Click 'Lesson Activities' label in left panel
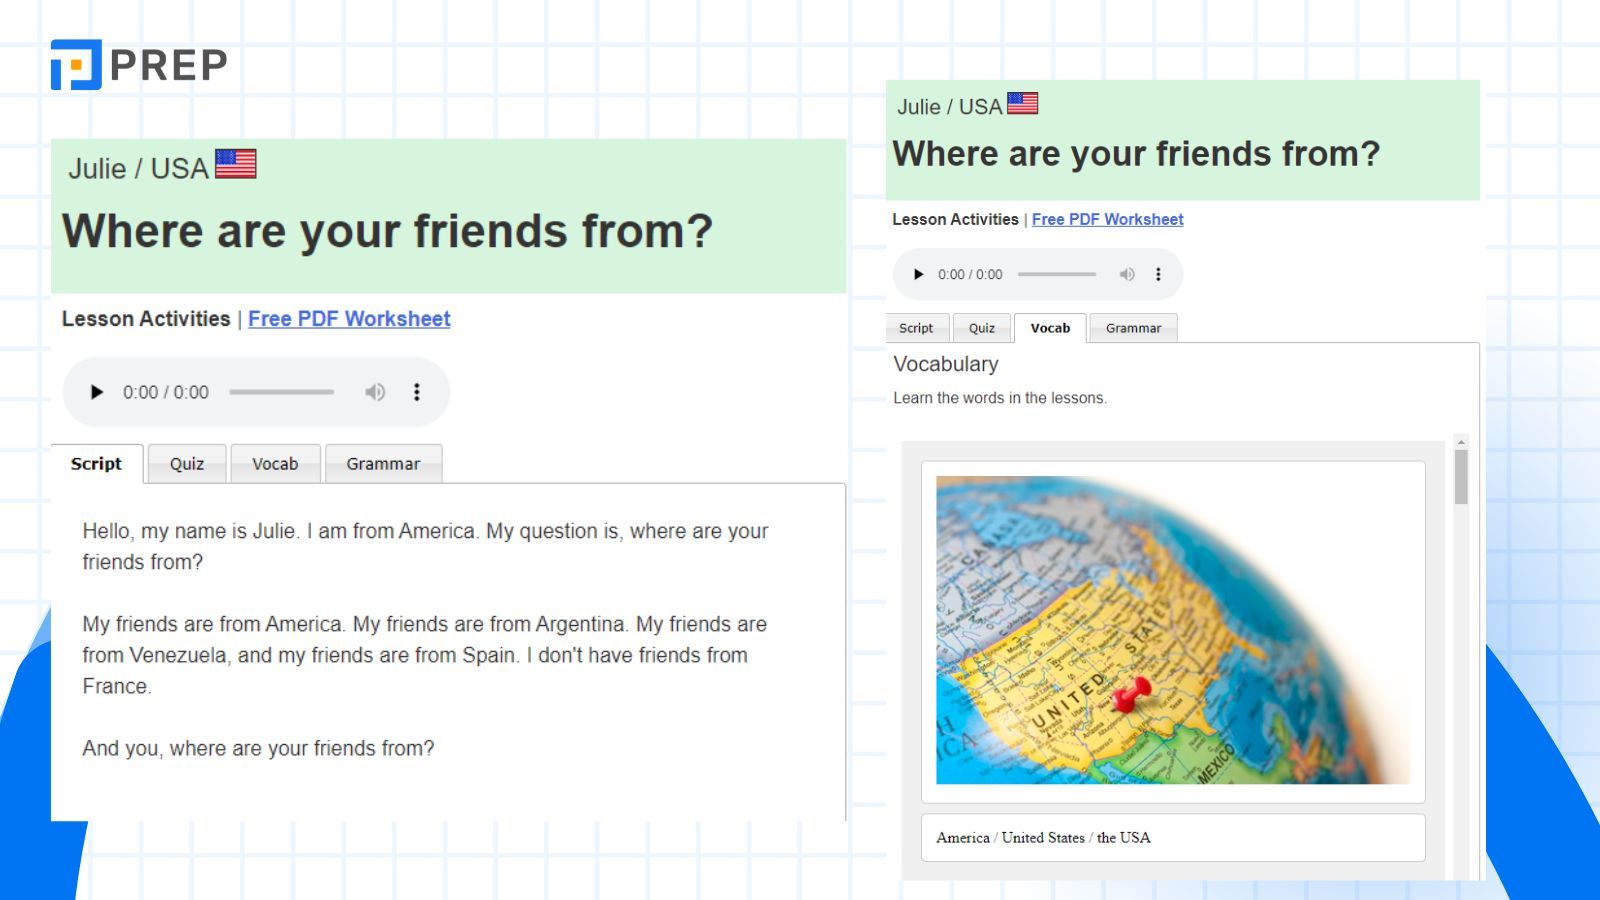 tap(146, 319)
